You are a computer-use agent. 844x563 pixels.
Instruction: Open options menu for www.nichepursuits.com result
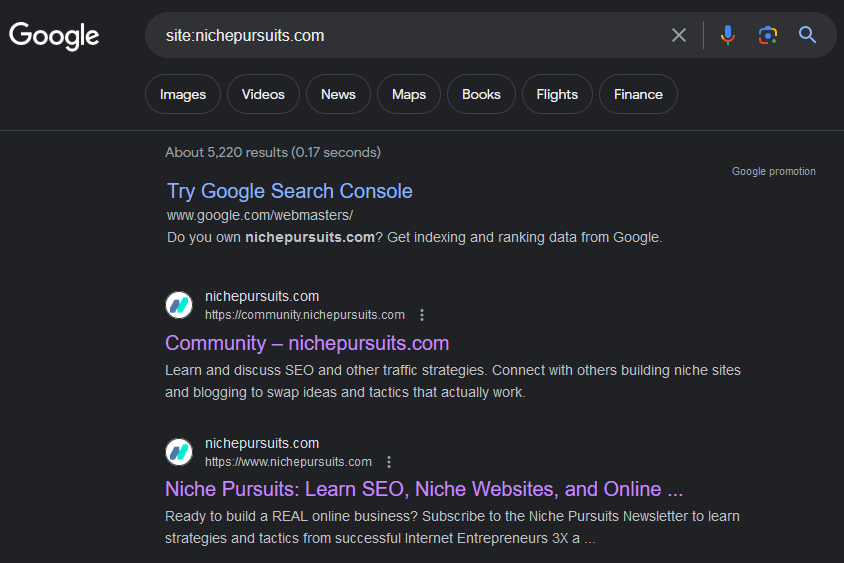coord(389,462)
